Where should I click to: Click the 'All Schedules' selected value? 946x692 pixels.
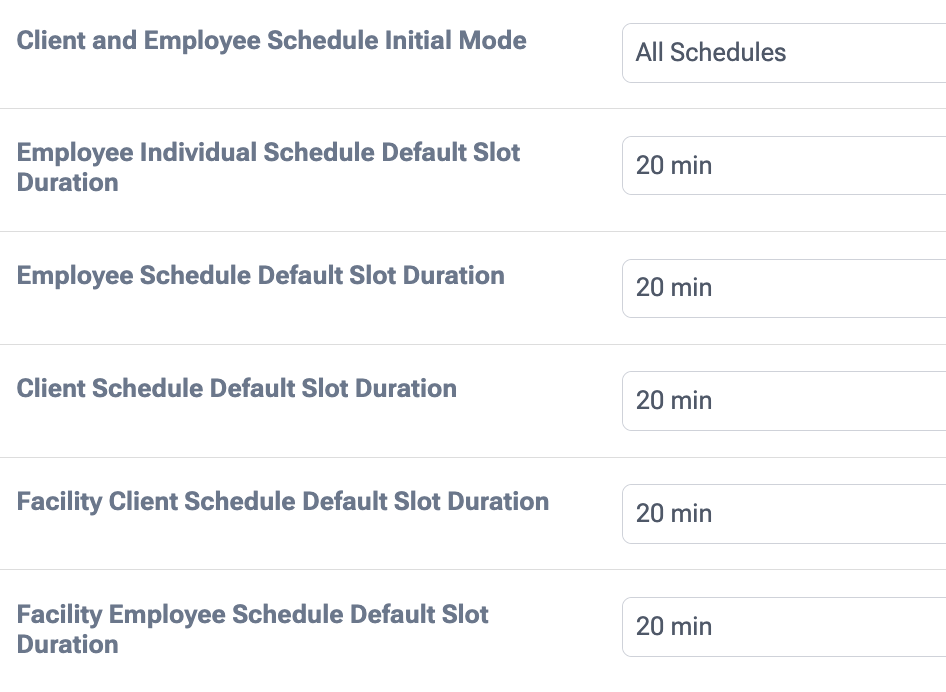[x=711, y=53]
